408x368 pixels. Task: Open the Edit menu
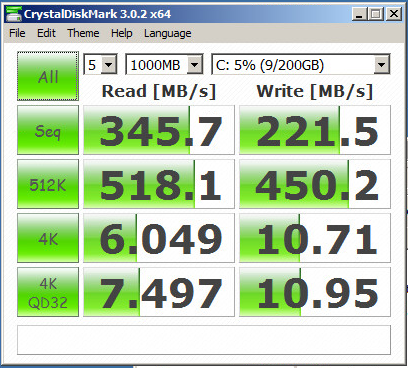[x=46, y=33]
